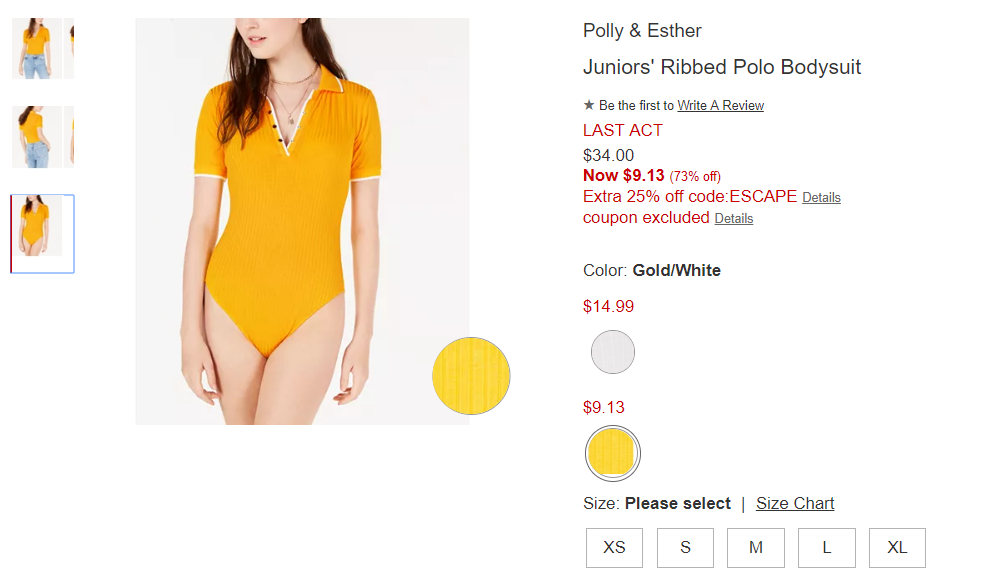Open Details next to code ESCAPE
Viewport: 1005px width, 583px height.
tap(821, 197)
